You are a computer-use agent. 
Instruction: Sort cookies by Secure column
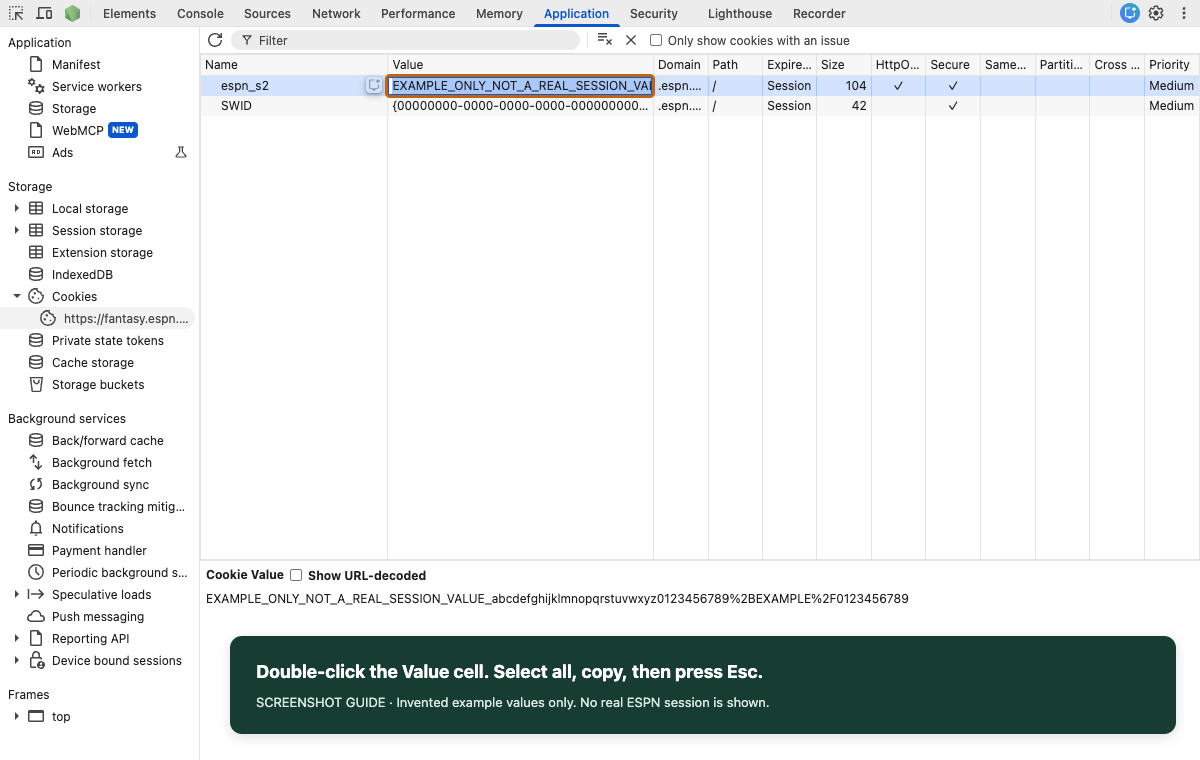pyautogui.click(x=953, y=64)
